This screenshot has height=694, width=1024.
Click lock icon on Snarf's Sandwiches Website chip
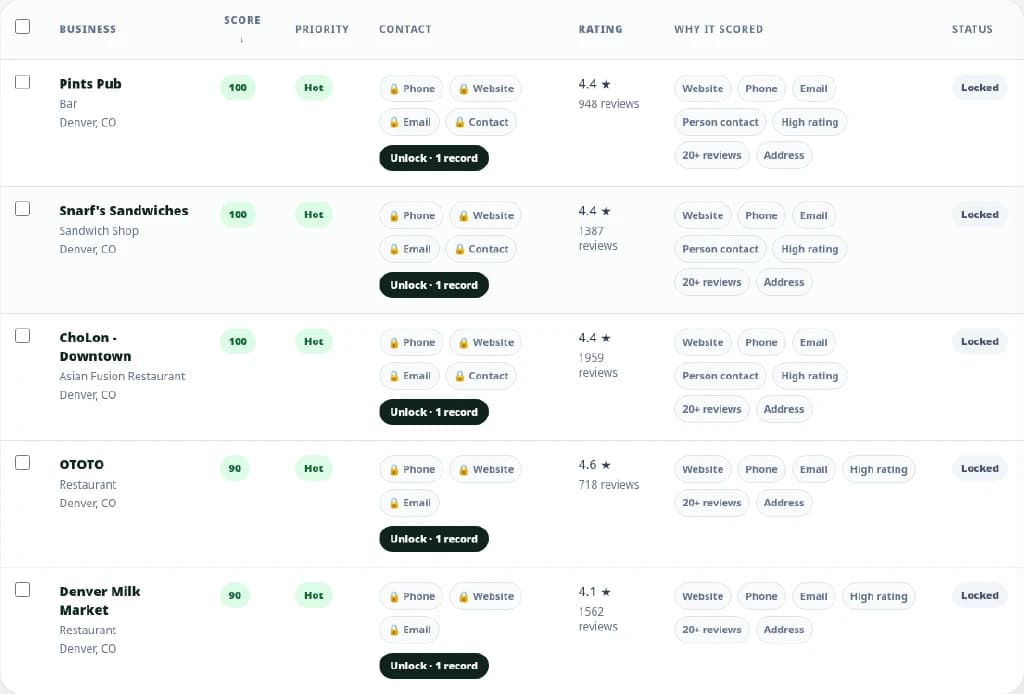[x=464, y=215]
